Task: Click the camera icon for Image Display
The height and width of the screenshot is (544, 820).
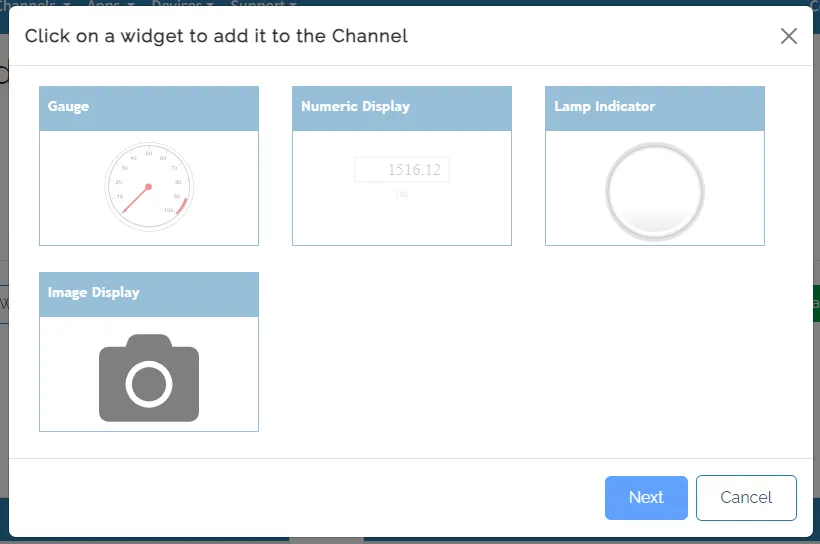Action: [149, 378]
